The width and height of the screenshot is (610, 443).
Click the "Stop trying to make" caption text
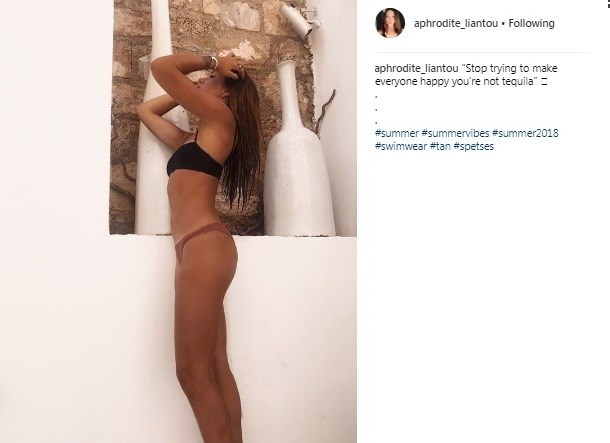509,68
